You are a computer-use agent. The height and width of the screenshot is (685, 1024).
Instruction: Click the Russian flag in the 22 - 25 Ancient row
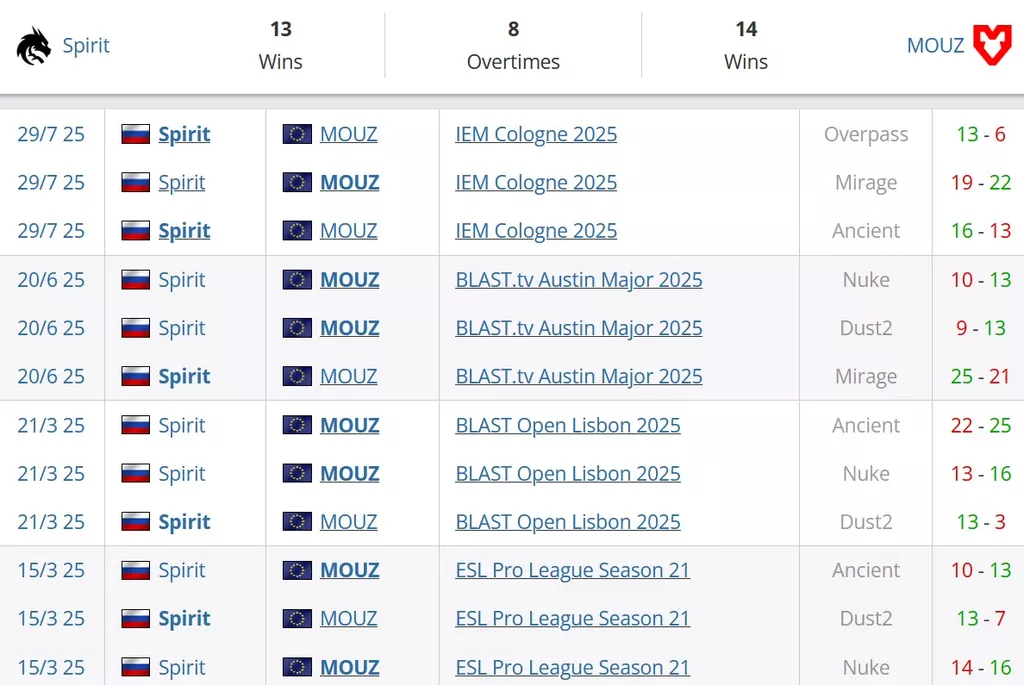[x=136, y=425]
